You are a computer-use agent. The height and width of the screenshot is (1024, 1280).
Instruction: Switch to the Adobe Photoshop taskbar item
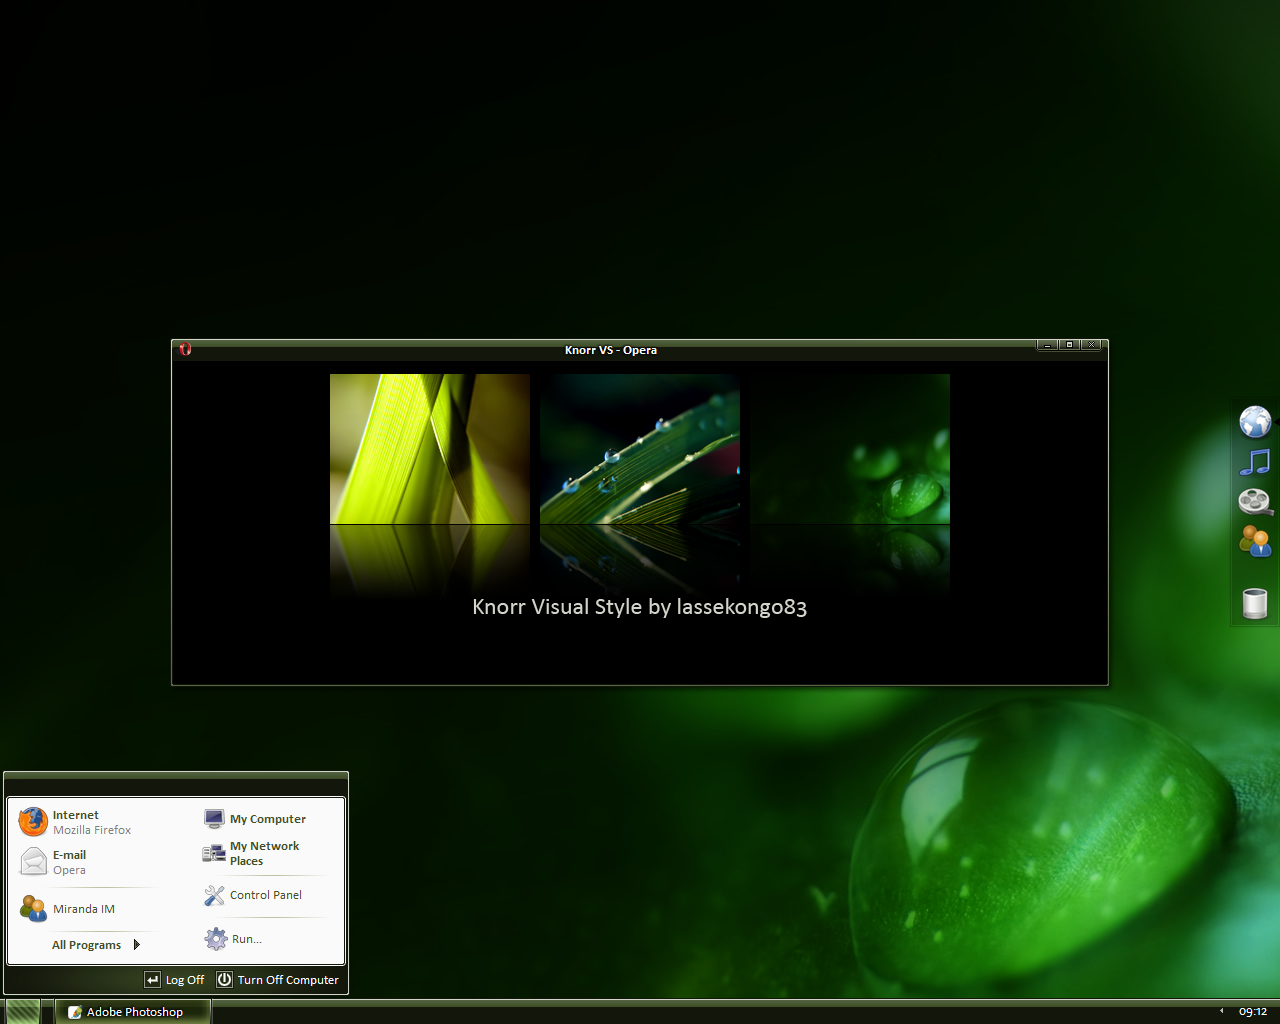133,1012
